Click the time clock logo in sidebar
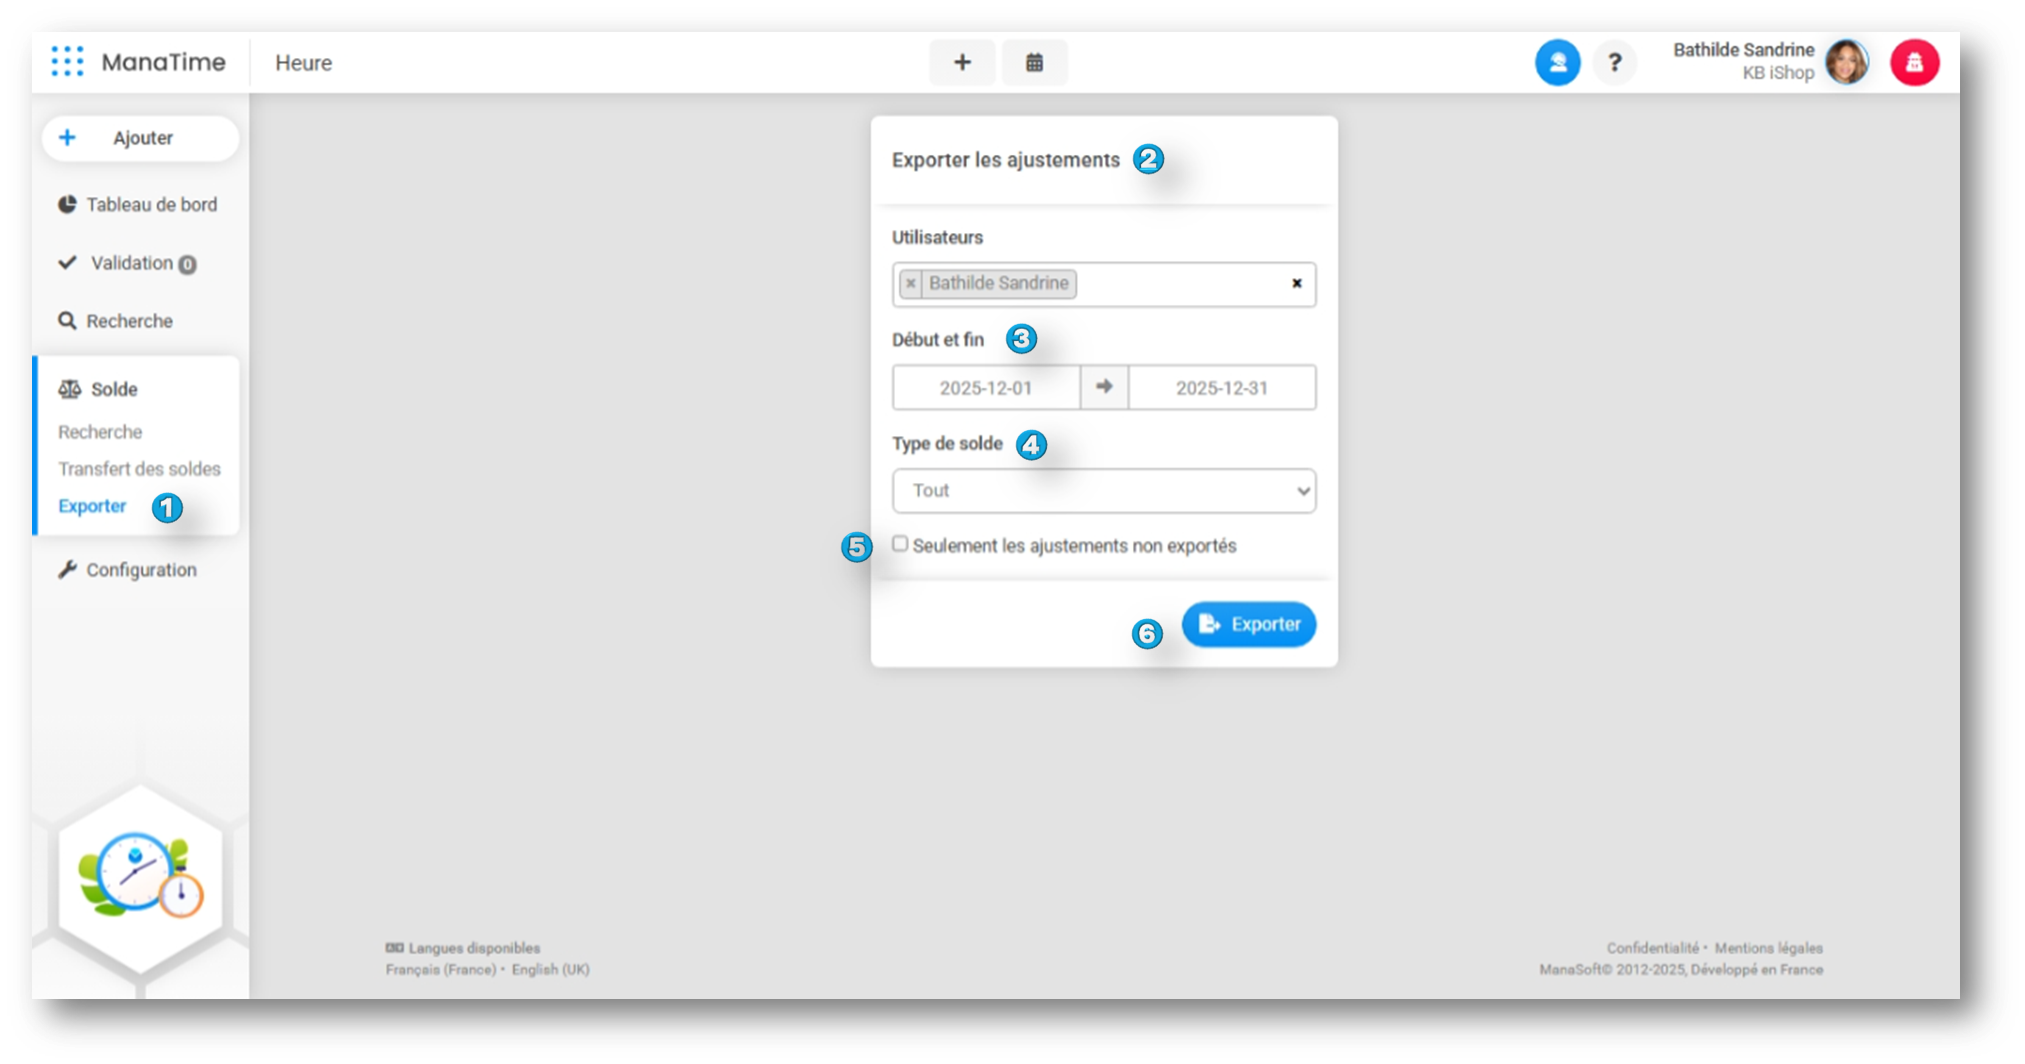This screenshot has width=2025, height=1064. [140, 875]
